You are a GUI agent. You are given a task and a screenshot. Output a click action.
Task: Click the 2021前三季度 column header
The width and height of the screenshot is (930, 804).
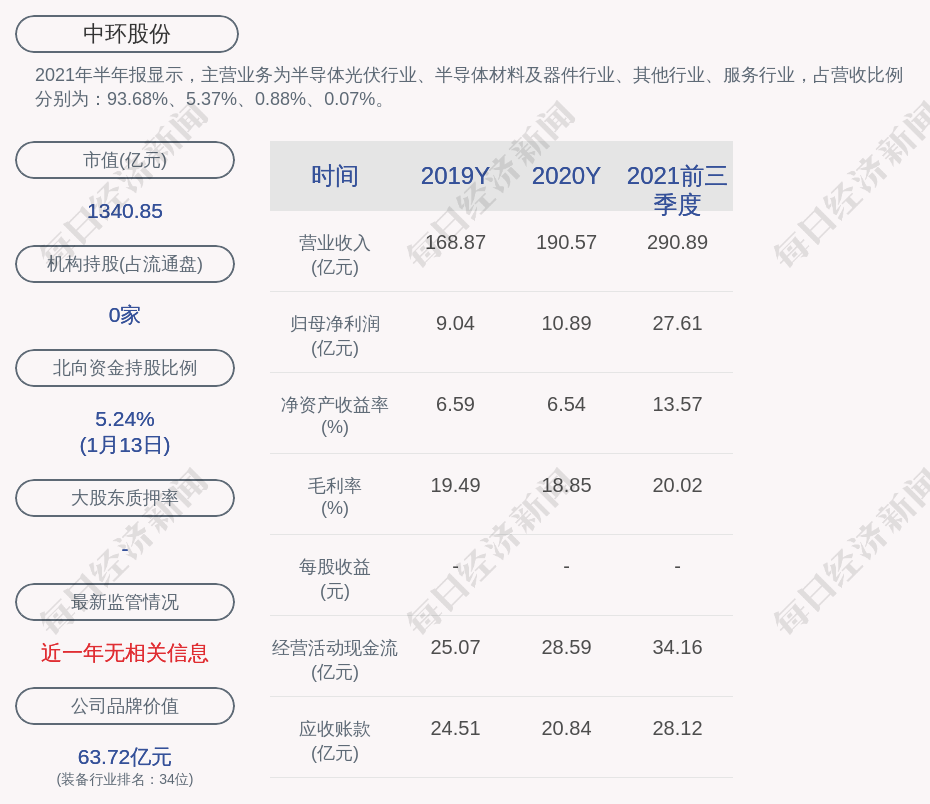pos(677,189)
